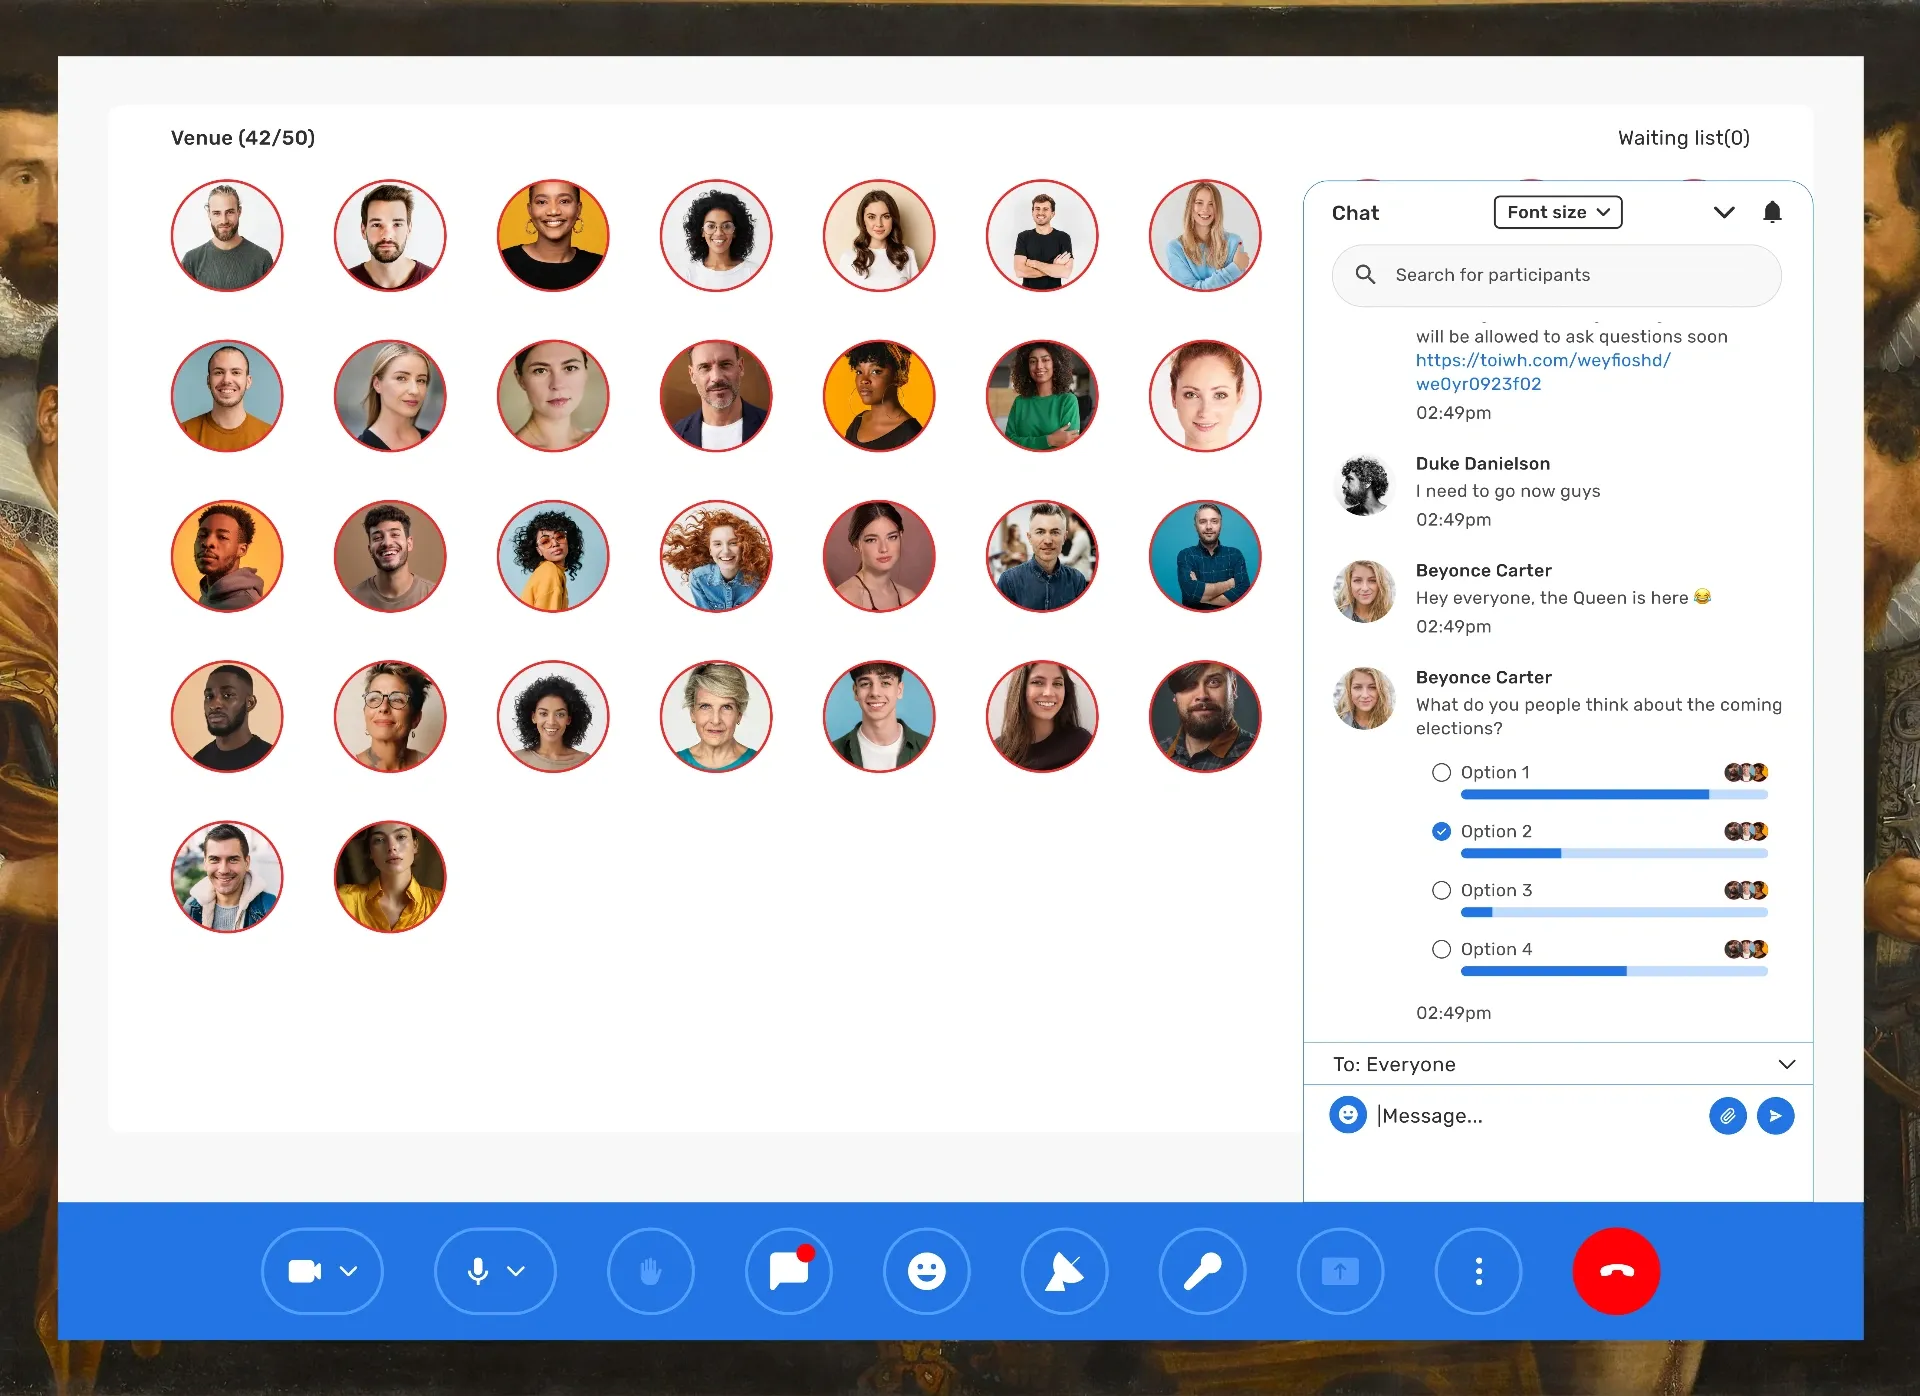Viewport: 1920px width, 1396px height.
Task: Select the yellow-shirt woman's venue avatar
Action: tap(390, 877)
